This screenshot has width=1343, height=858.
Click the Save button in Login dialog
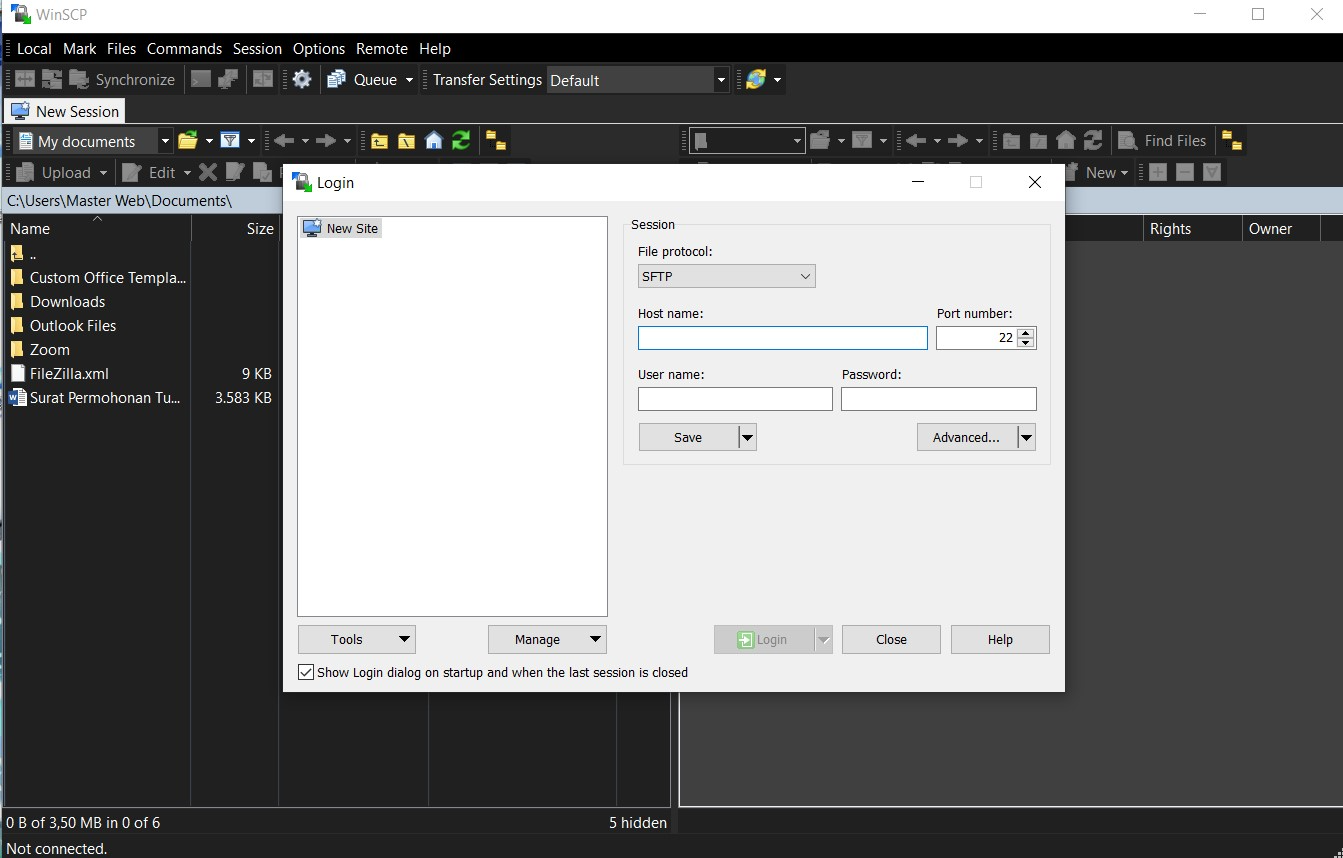(688, 437)
